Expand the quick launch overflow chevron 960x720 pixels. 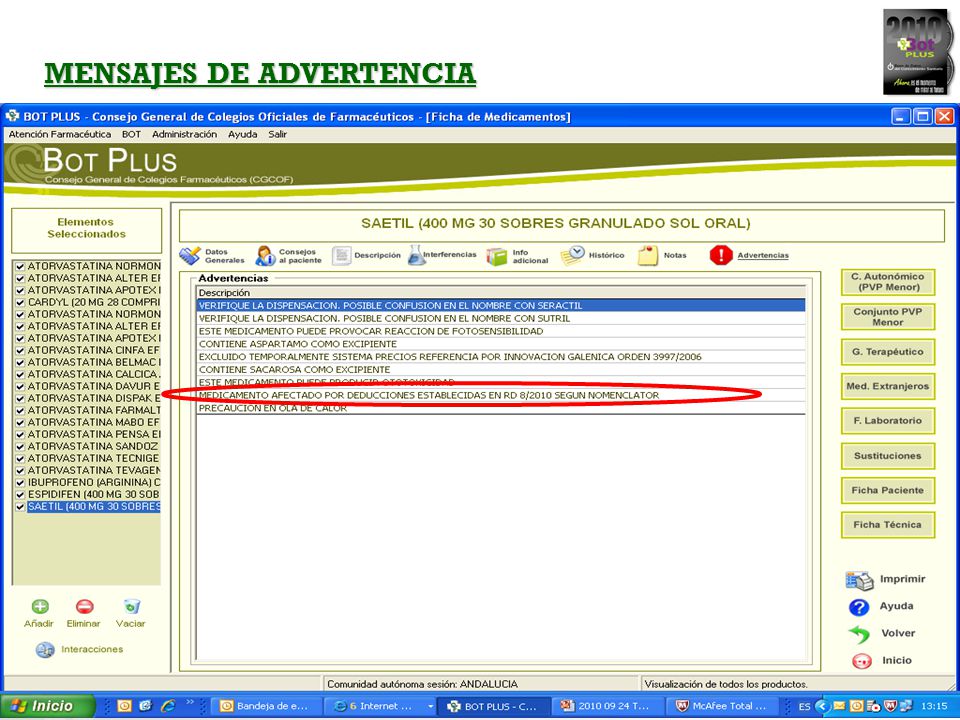click(190, 702)
